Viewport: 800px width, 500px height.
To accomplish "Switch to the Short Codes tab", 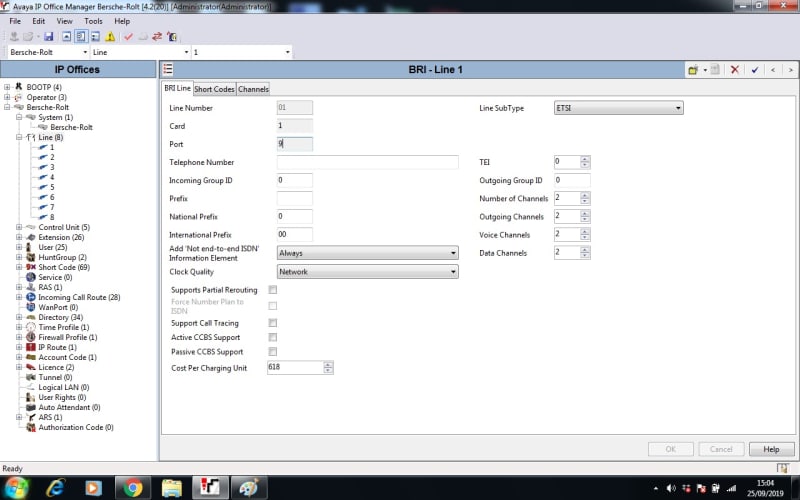I will tap(214, 89).
